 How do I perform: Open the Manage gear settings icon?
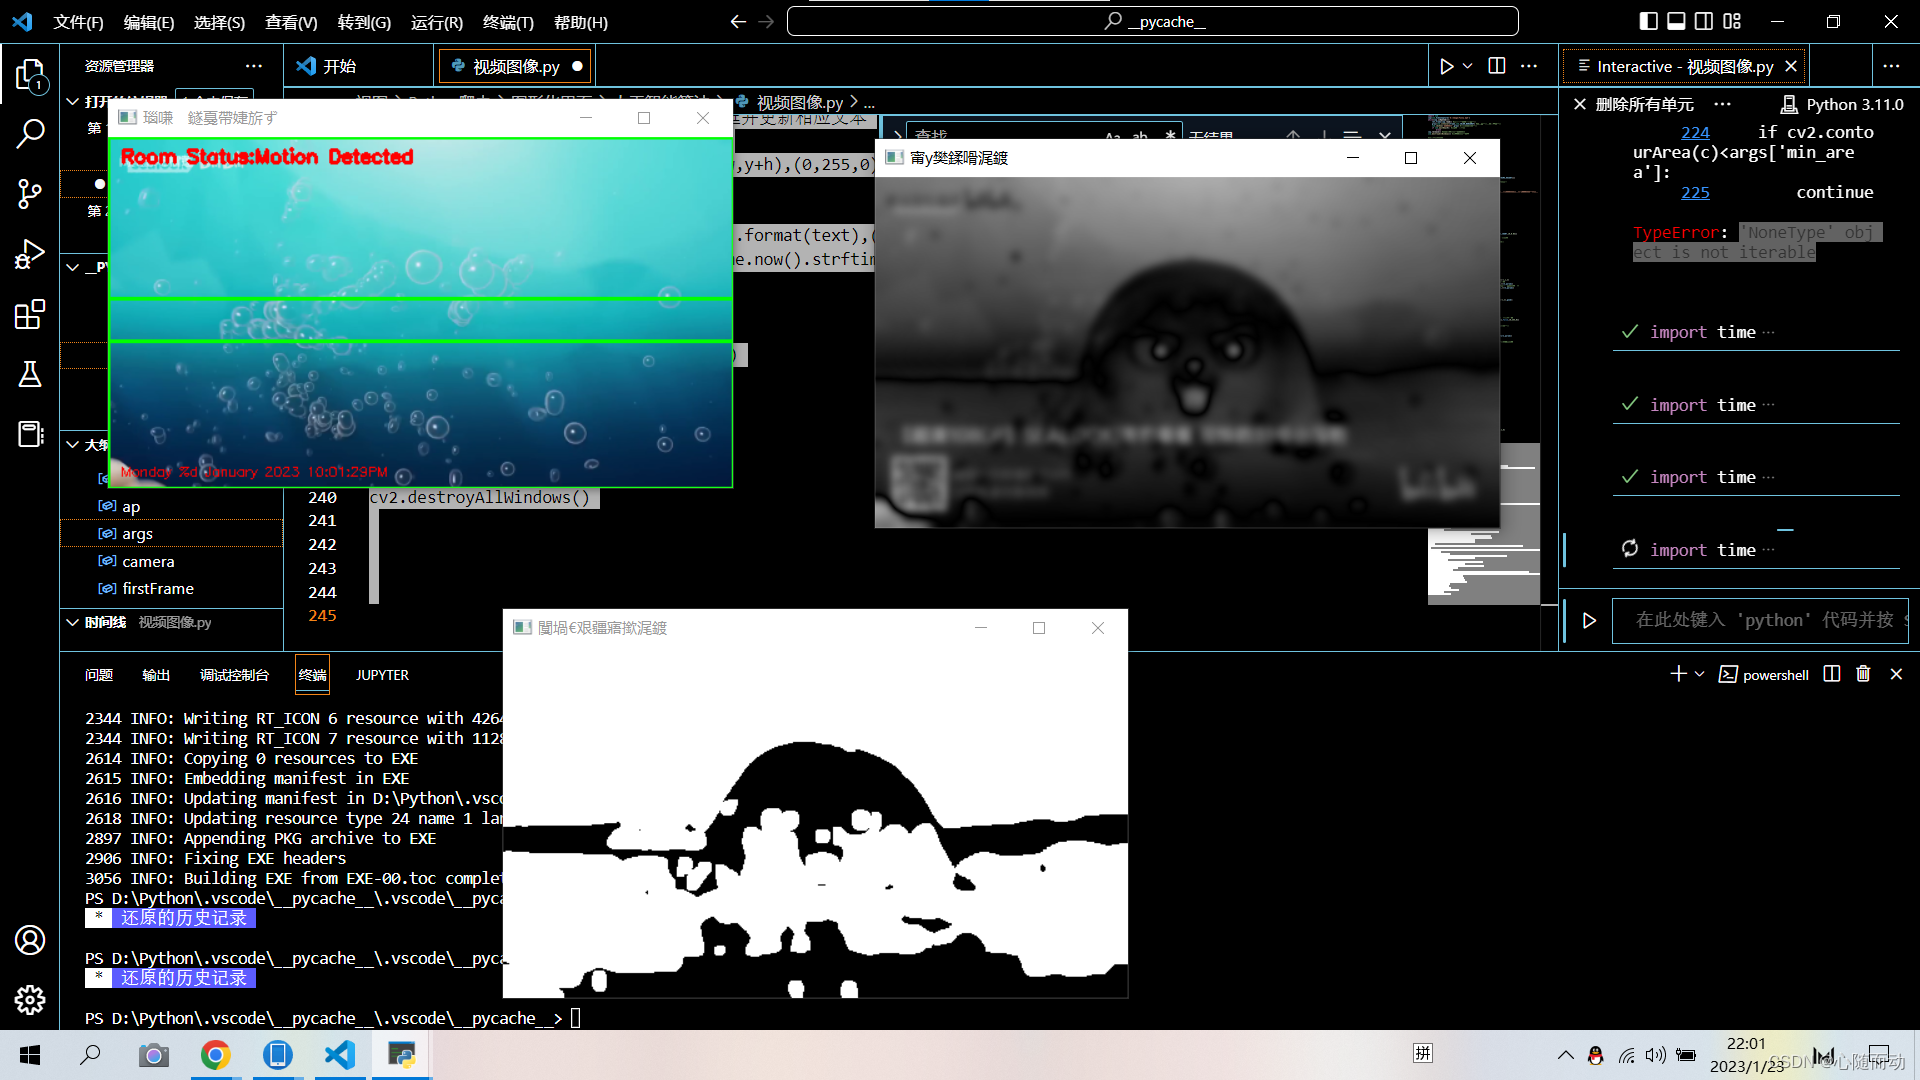[x=30, y=1000]
